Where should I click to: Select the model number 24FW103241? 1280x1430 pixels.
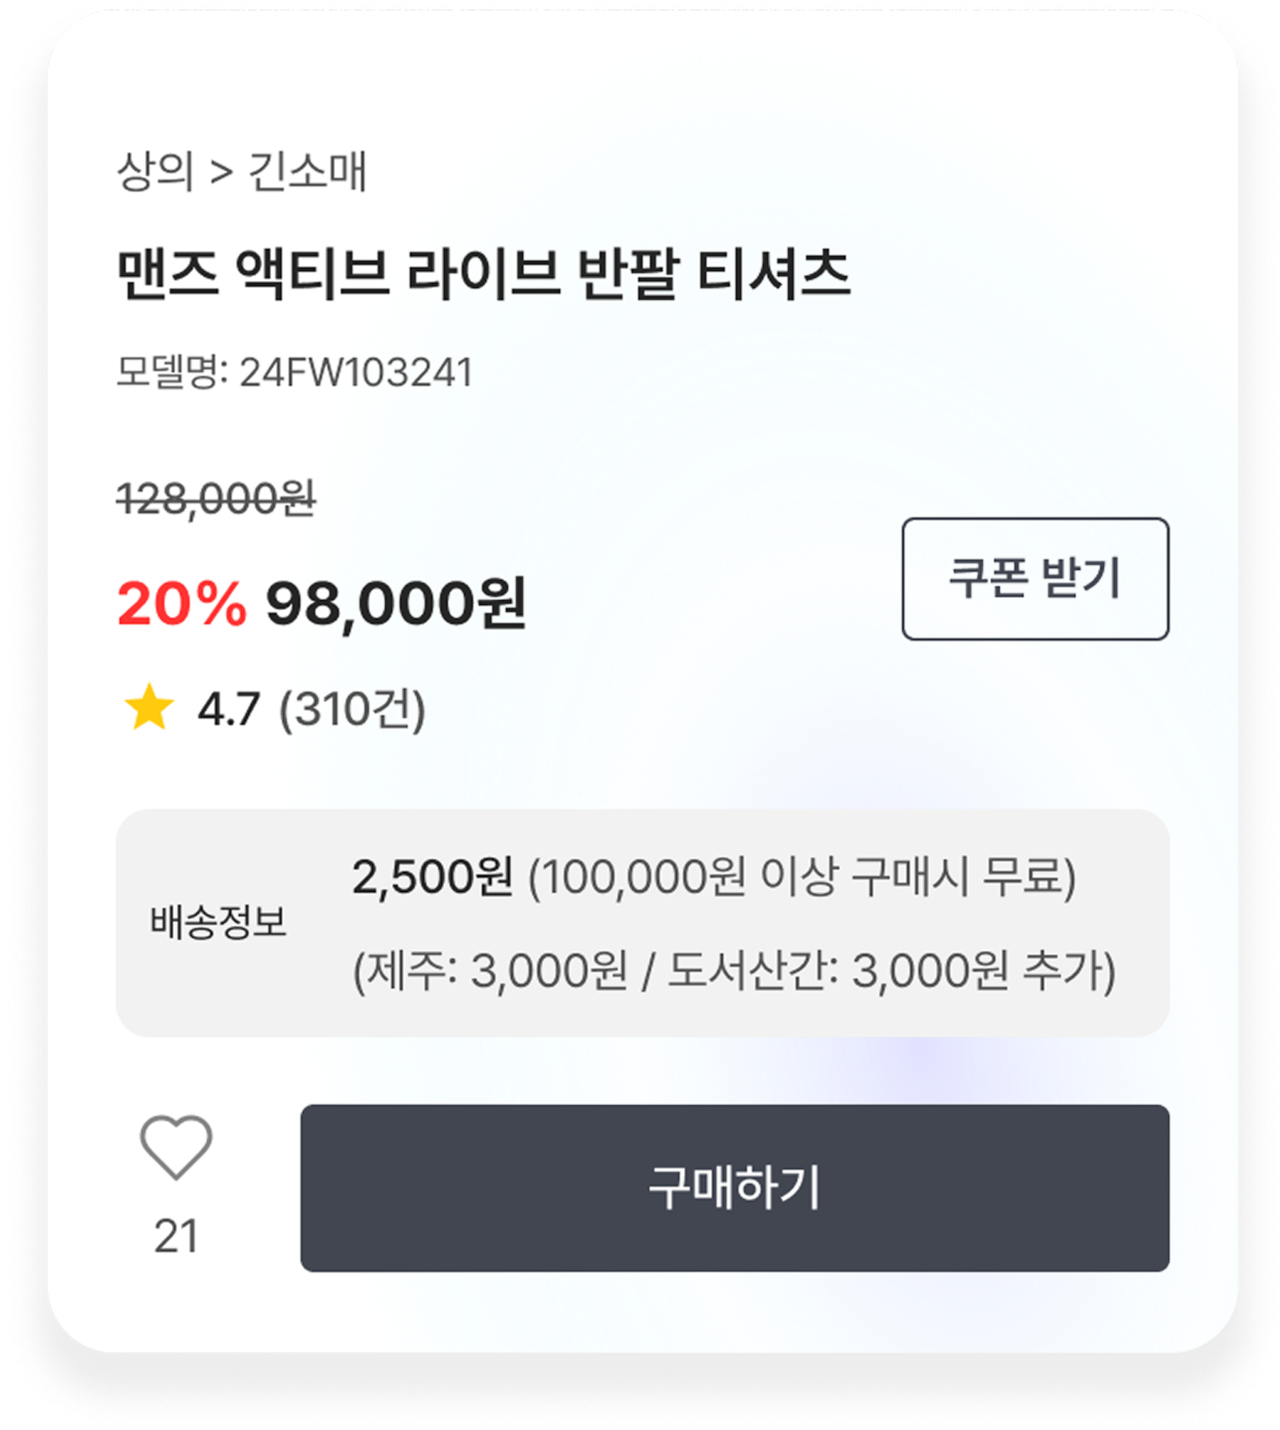point(356,373)
